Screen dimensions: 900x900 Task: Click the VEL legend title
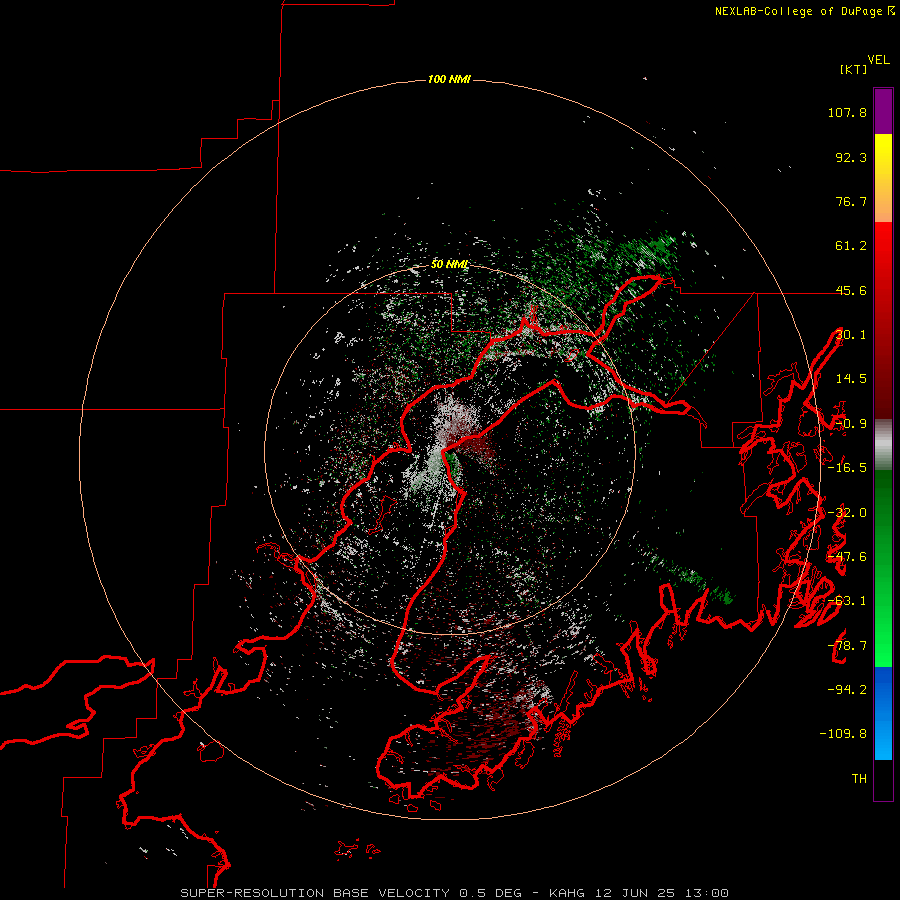tap(878, 60)
